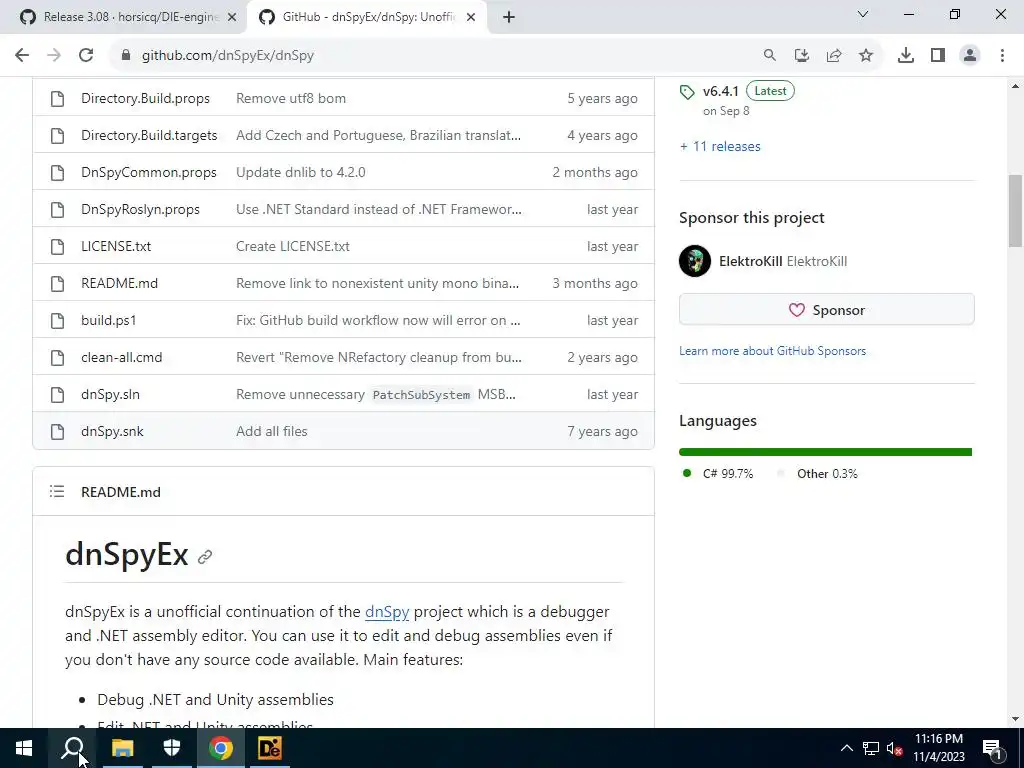
Task: Open the browser zoom search icon
Action: click(770, 56)
